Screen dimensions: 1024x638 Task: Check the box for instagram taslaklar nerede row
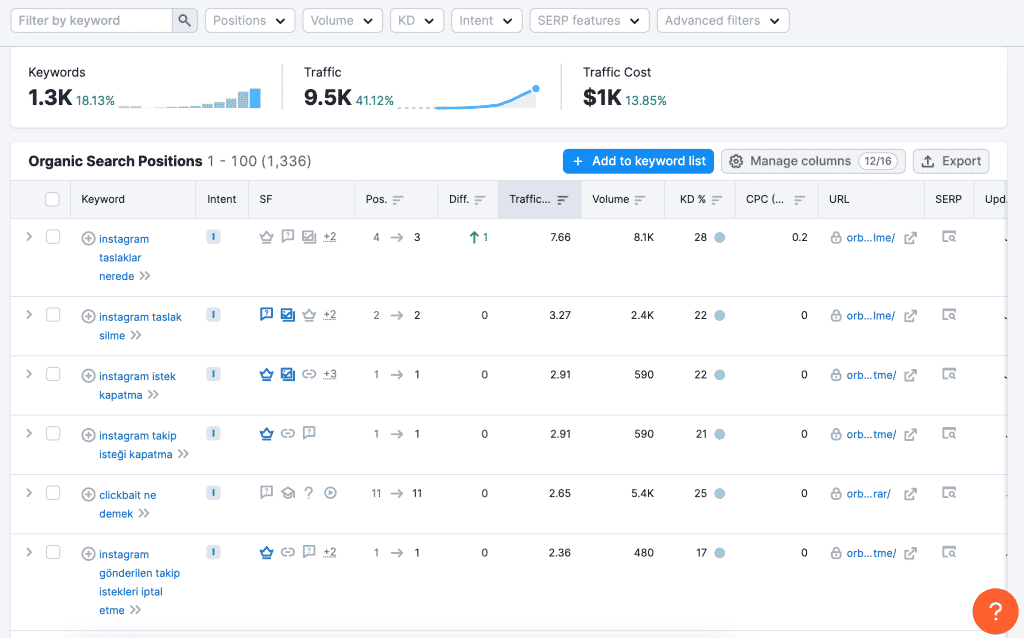pyautogui.click(x=53, y=237)
